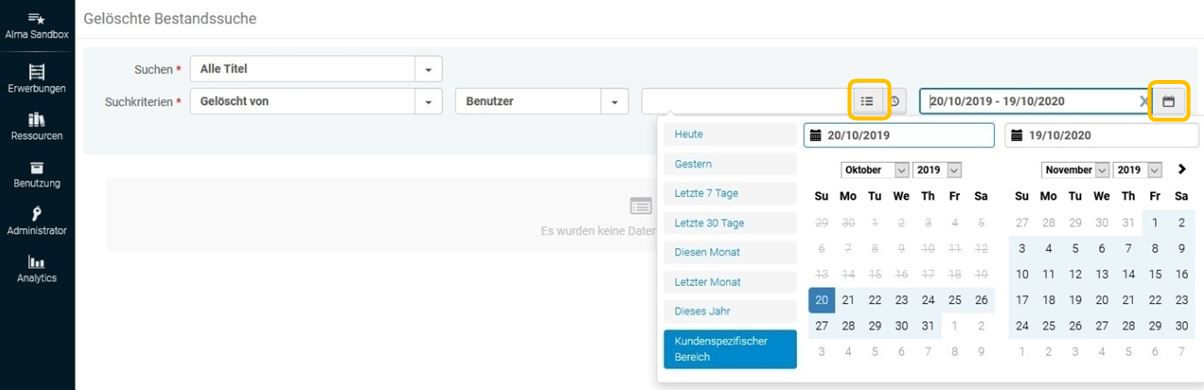Click the Gelöschte Bestandssuche page title
The height and width of the screenshot is (390, 1204).
click(170, 19)
